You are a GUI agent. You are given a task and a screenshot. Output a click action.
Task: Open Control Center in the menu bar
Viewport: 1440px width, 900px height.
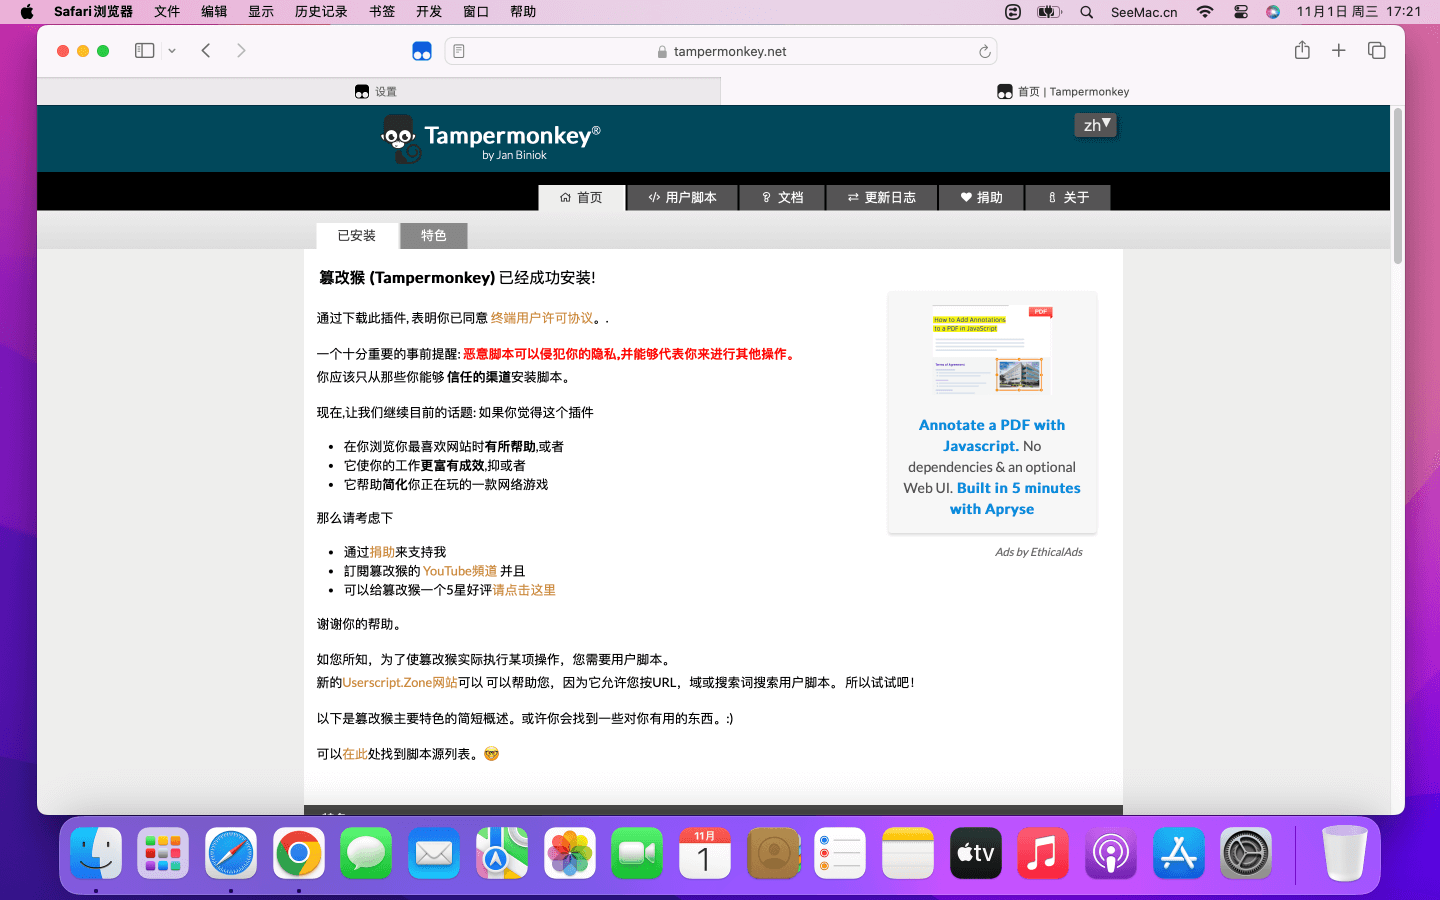(x=1241, y=12)
